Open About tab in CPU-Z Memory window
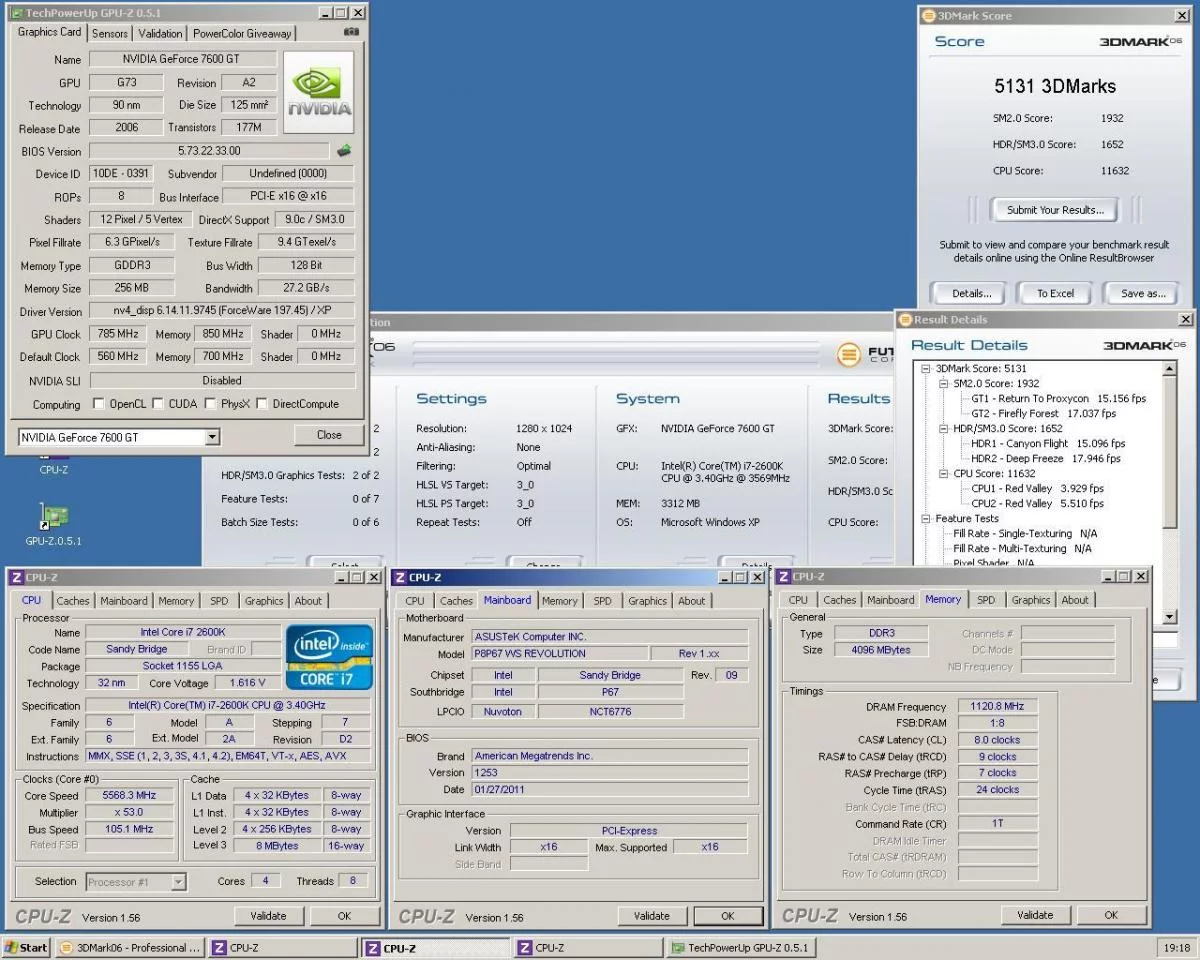1200x960 pixels. [x=1075, y=600]
